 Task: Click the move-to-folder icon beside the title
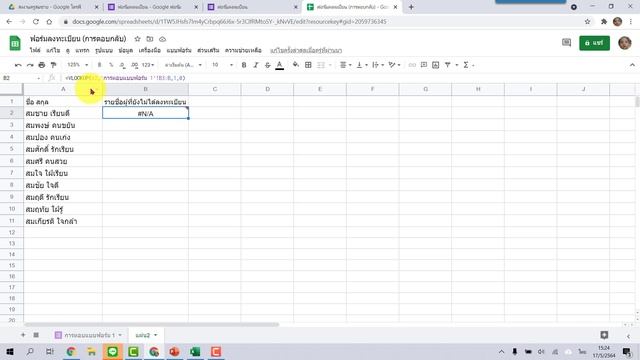150,39
